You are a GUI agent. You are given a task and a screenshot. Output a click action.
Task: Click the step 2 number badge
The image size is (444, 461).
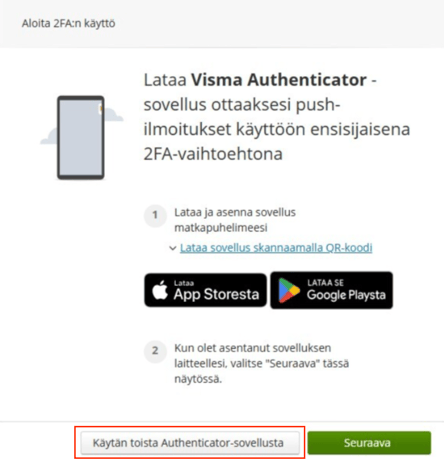pyautogui.click(x=155, y=351)
